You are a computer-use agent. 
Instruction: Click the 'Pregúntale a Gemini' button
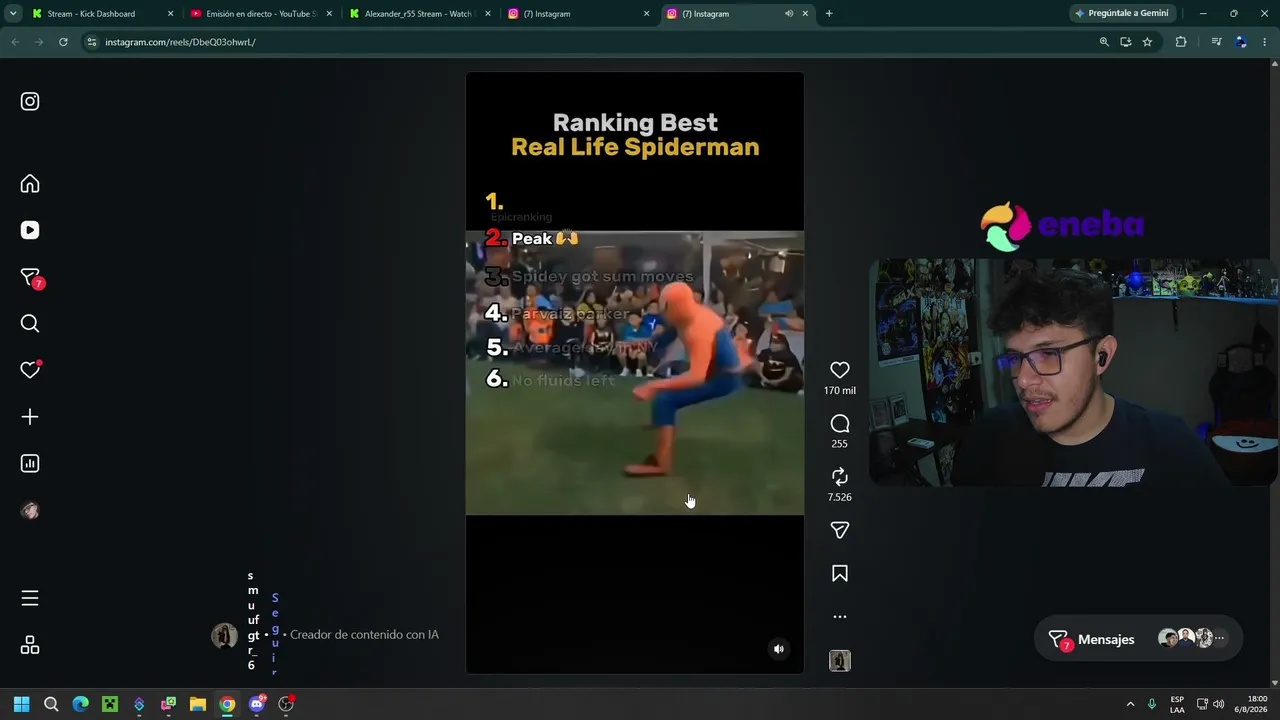click(1121, 14)
